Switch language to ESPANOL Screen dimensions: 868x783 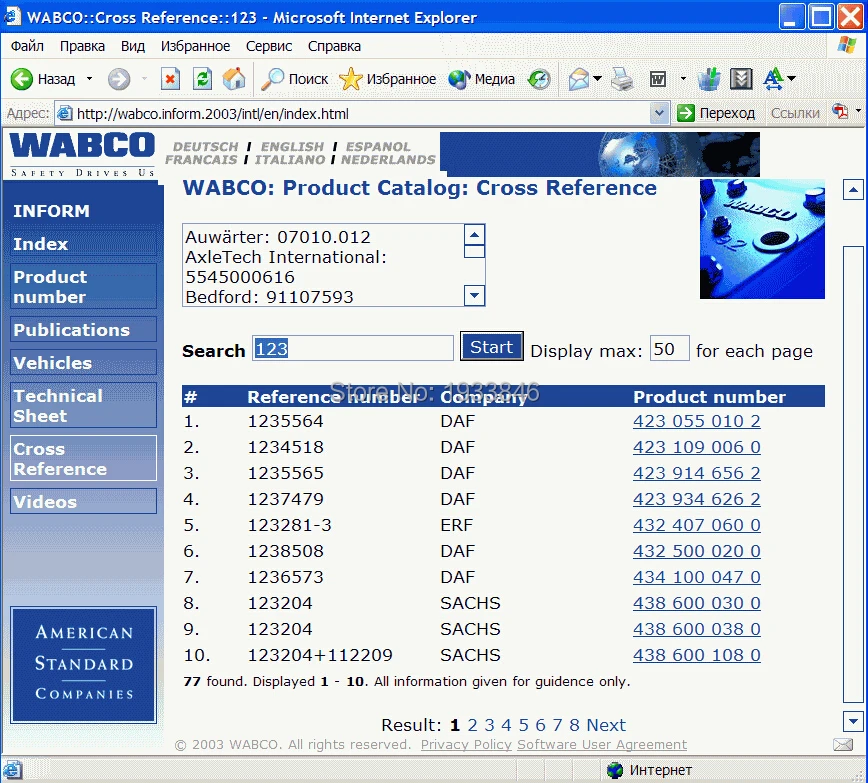click(x=378, y=147)
